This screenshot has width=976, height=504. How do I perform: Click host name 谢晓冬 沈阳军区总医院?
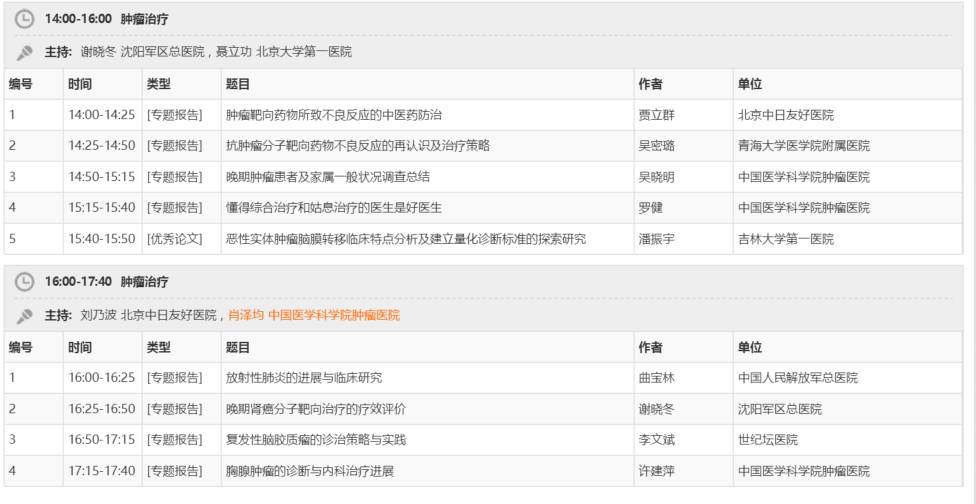click(143, 52)
